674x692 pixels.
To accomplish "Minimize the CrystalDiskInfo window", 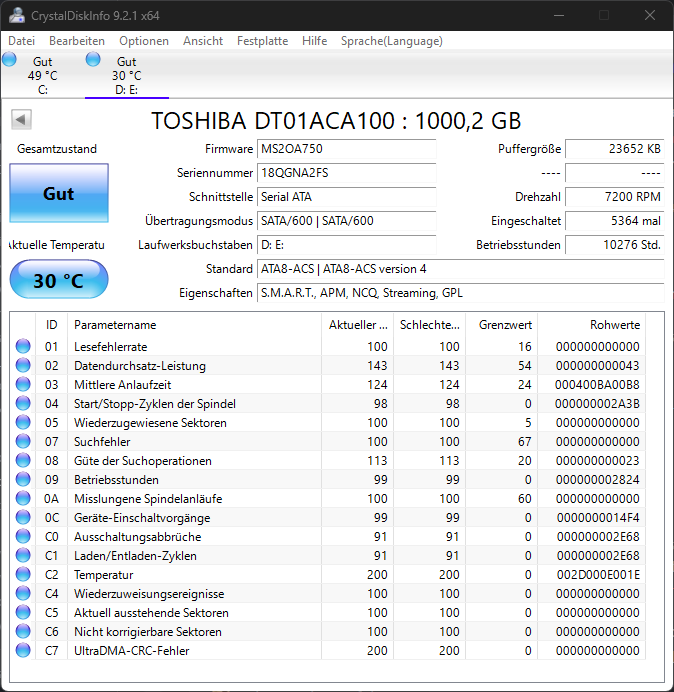I will point(559,15).
